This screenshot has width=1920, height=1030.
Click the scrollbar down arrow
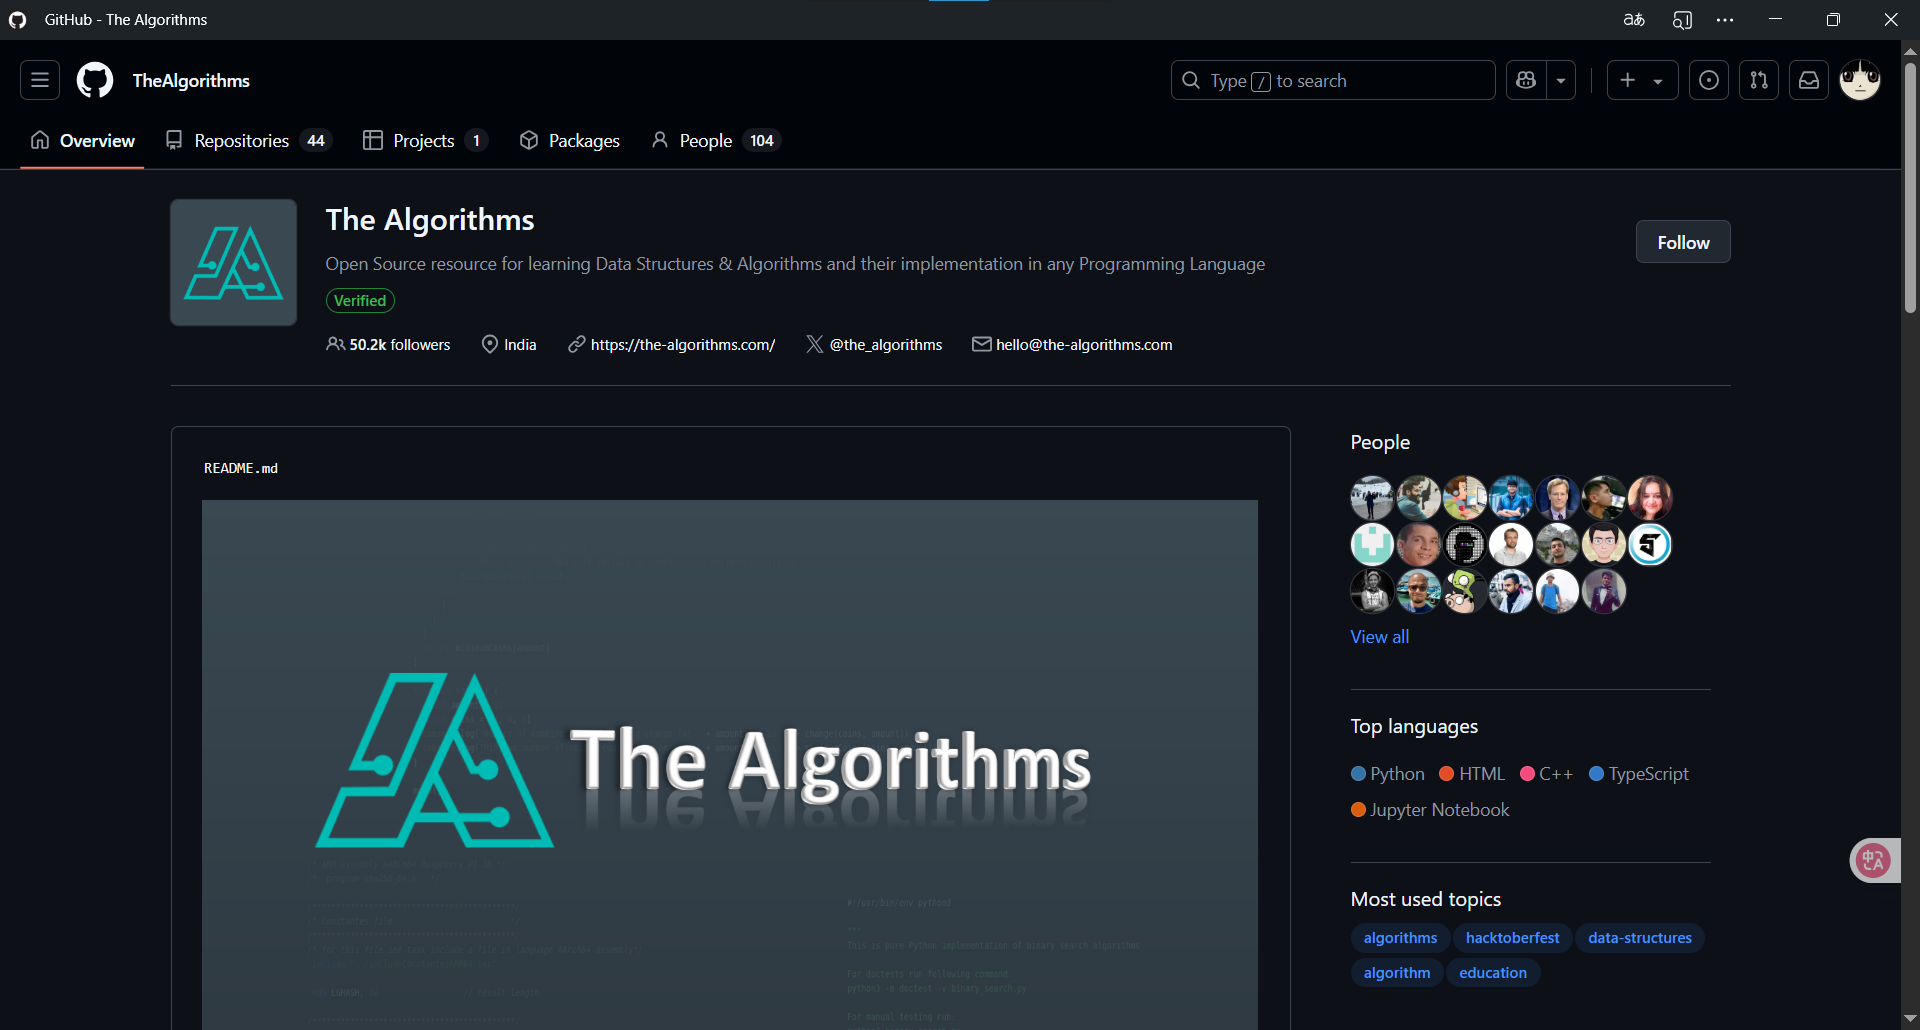[x=1910, y=1018]
